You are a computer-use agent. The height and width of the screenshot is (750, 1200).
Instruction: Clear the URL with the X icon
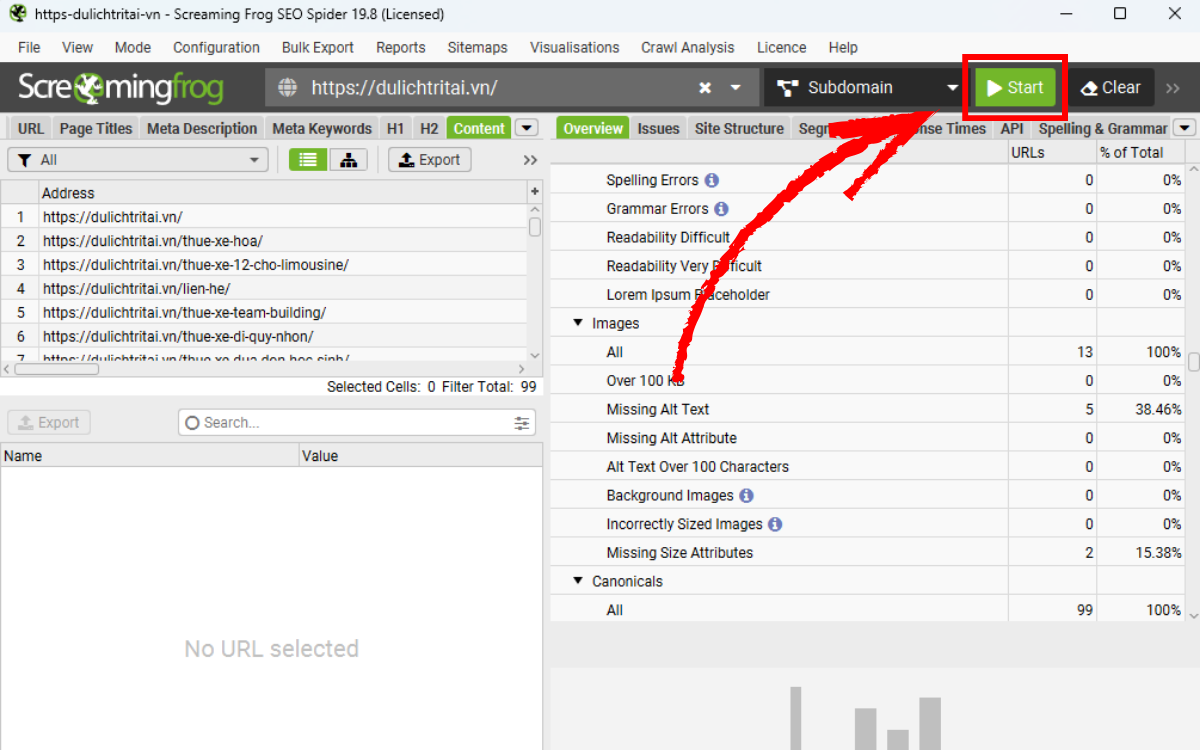coord(705,88)
